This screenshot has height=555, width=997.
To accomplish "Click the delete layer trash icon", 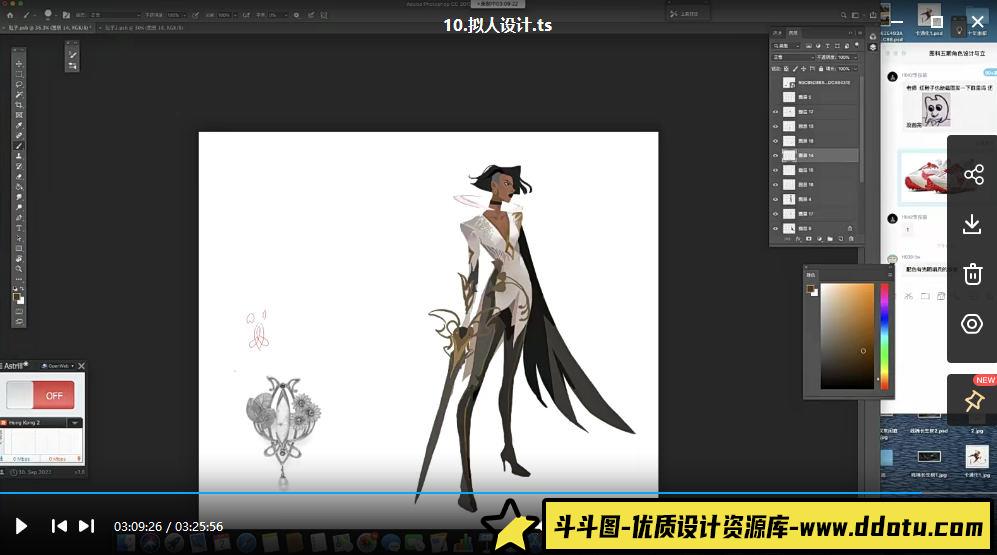I will (850, 238).
